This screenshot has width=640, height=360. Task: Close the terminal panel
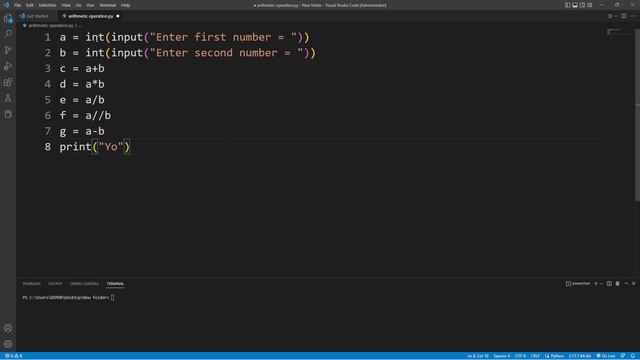pos(633,284)
